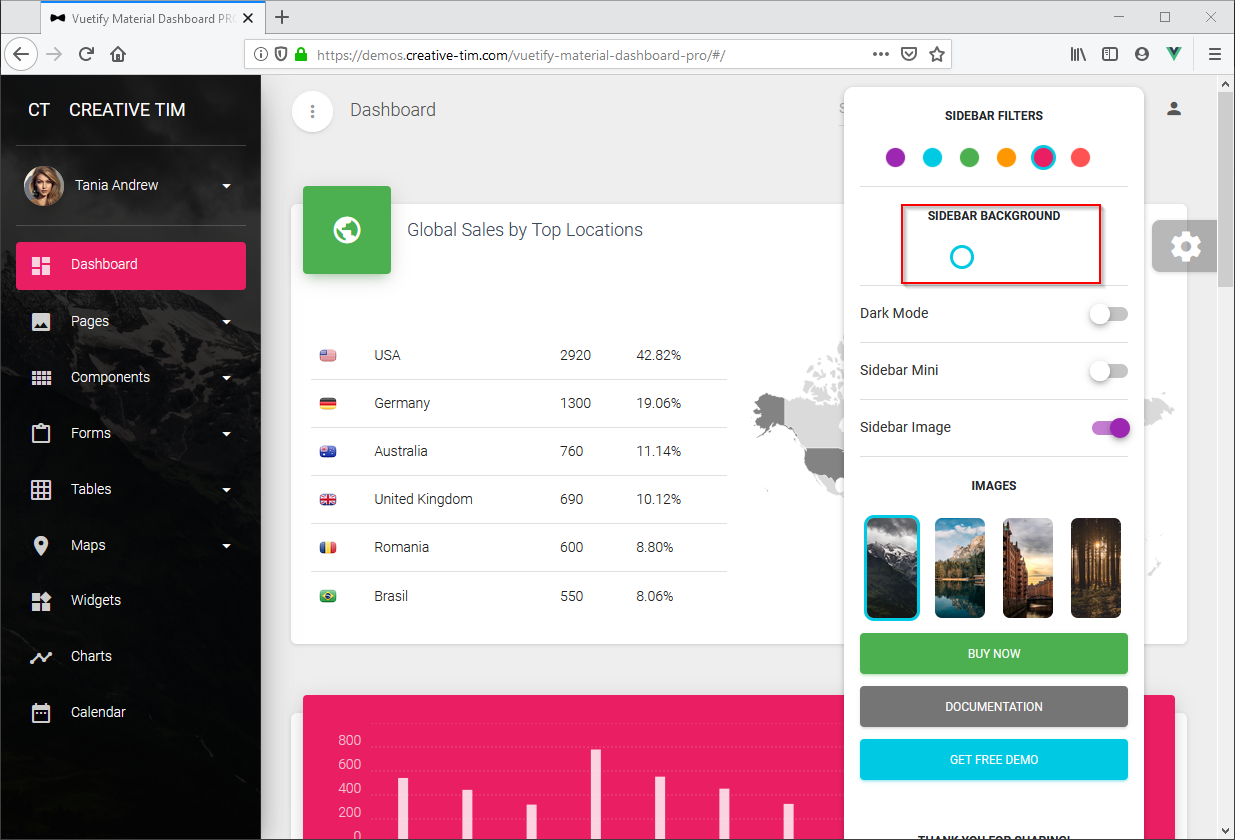1235x840 pixels.
Task: Click the green globe icon on sales card
Action: (x=347, y=230)
